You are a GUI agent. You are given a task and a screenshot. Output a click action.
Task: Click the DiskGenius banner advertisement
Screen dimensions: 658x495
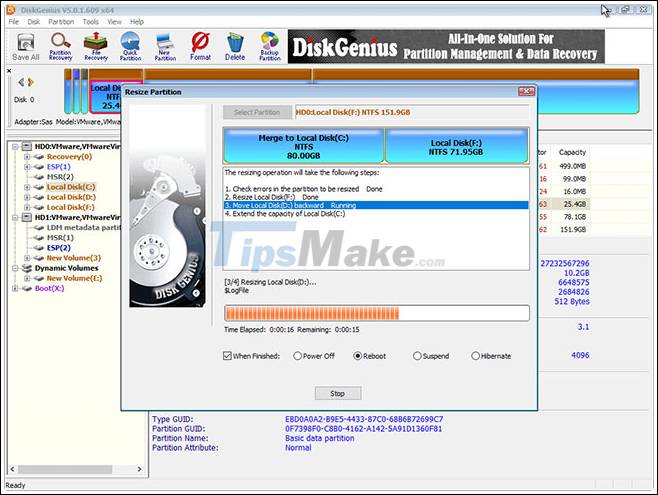pyautogui.click(x=446, y=47)
